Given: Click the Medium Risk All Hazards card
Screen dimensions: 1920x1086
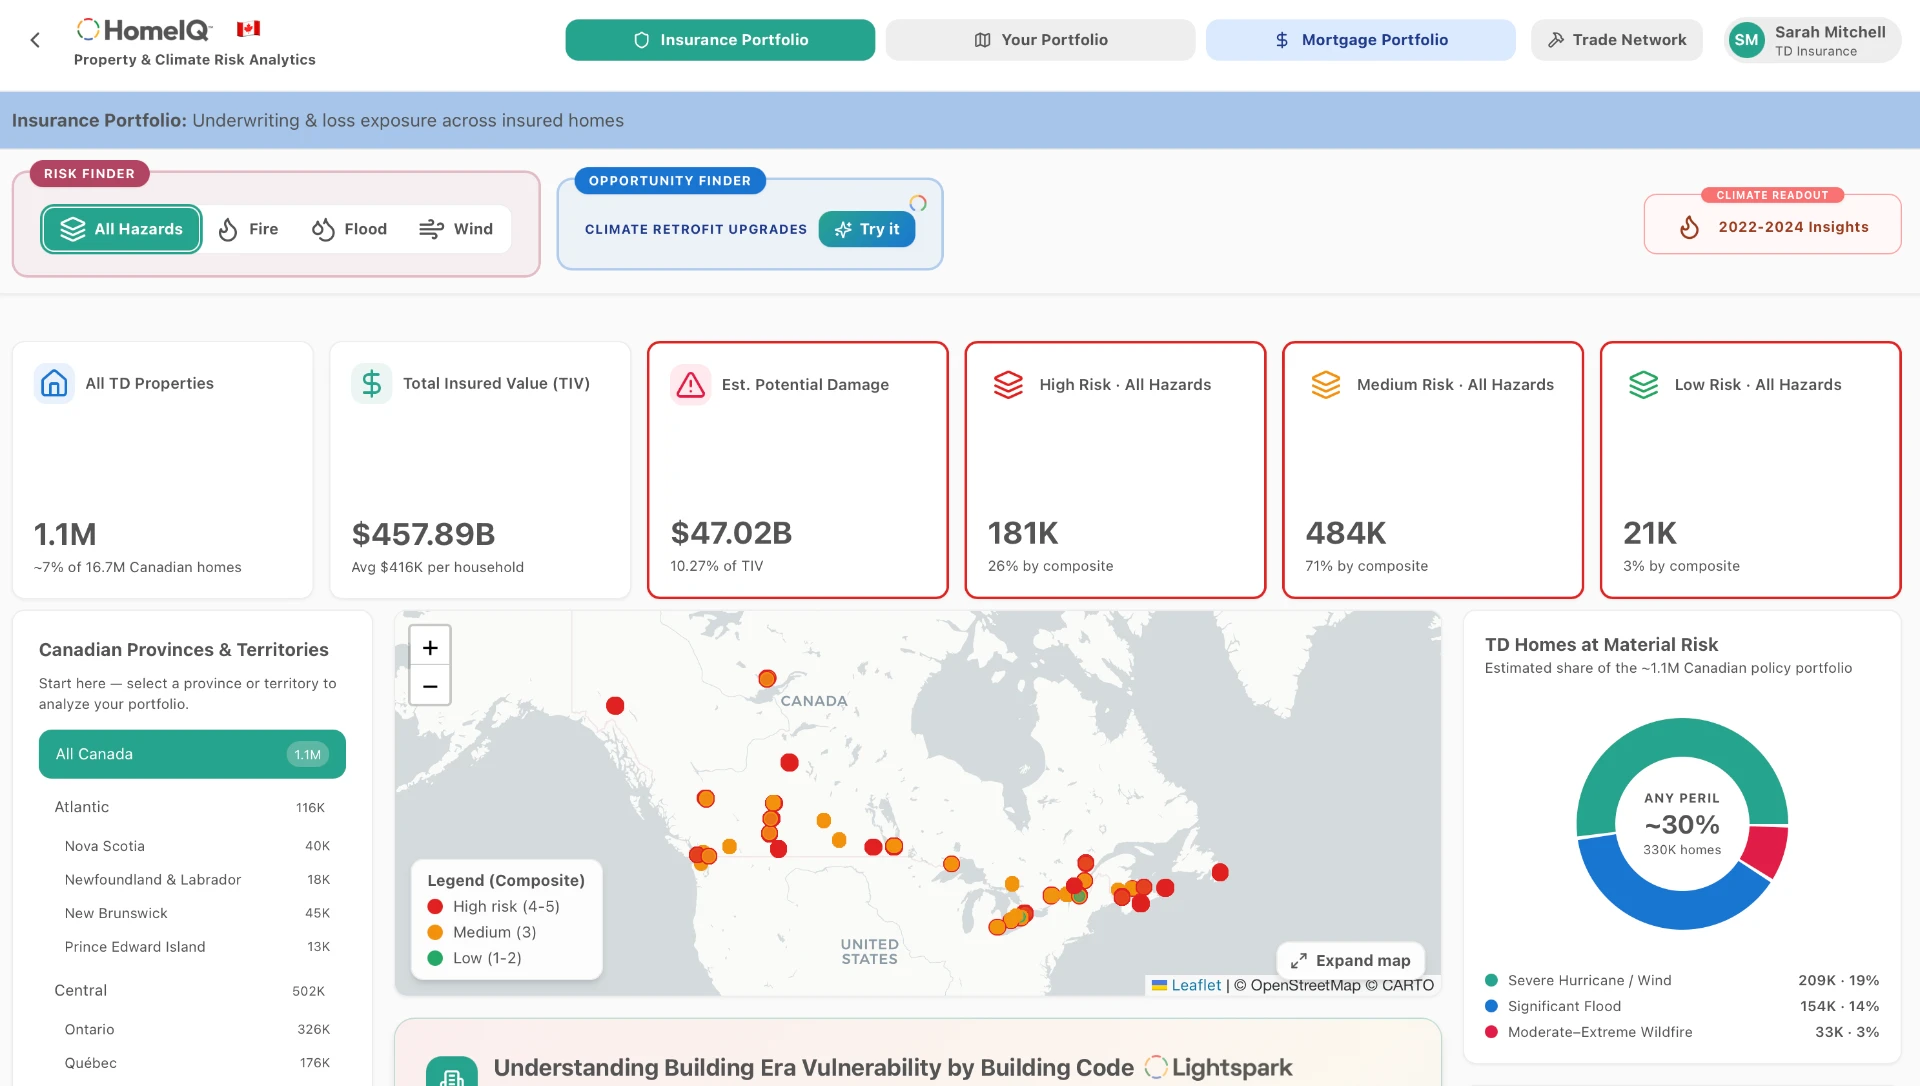Looking at the screenshot, I should point(1433,470).
